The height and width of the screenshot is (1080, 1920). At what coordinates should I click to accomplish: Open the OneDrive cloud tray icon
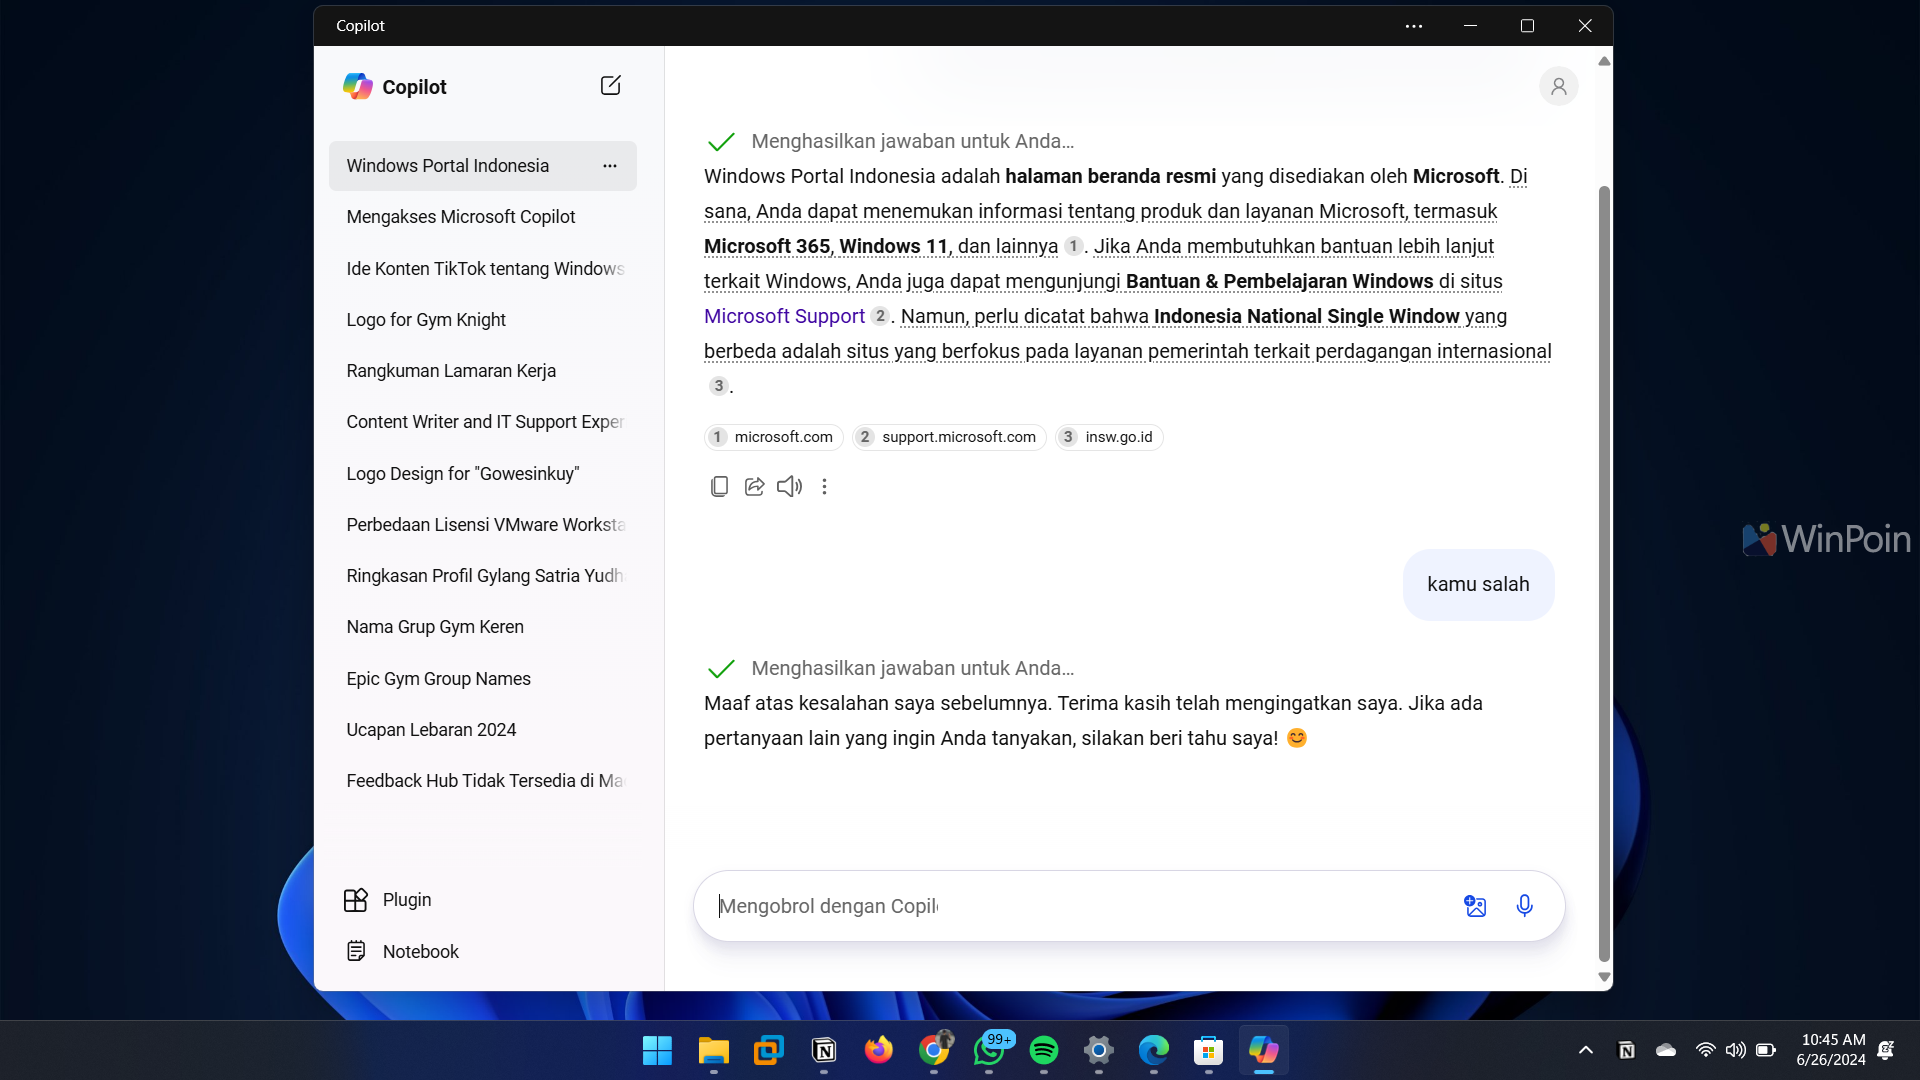click(x=1666, y=1050)
